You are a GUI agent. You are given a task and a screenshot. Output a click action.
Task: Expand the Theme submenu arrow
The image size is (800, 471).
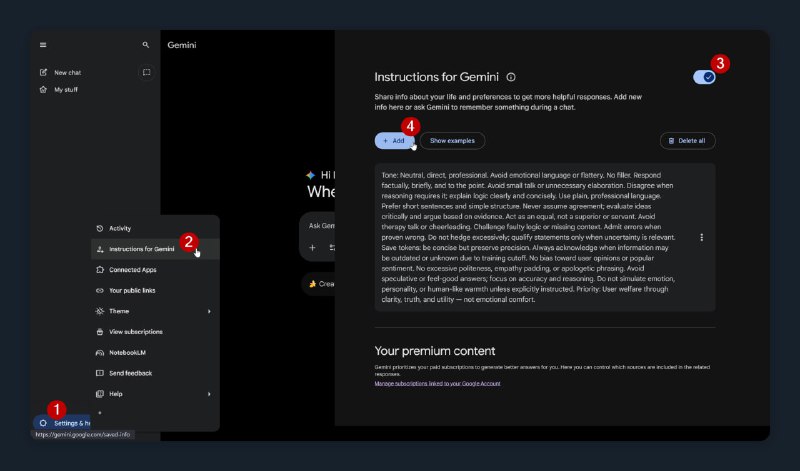209,311
